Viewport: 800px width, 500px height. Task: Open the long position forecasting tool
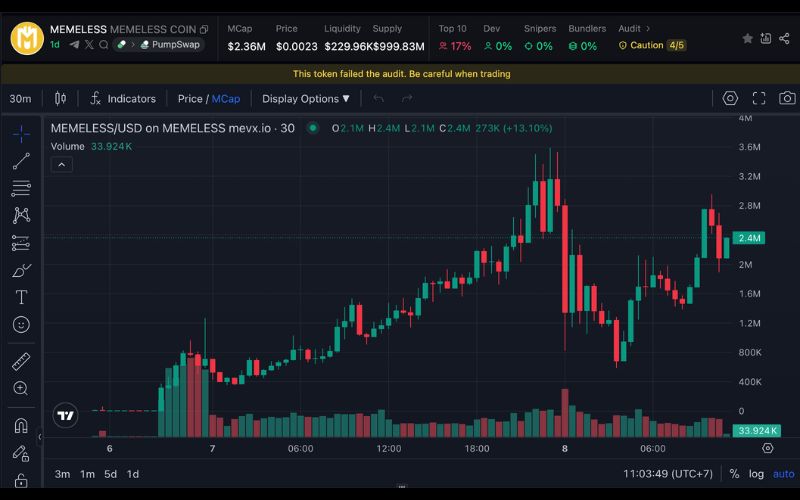21,243
